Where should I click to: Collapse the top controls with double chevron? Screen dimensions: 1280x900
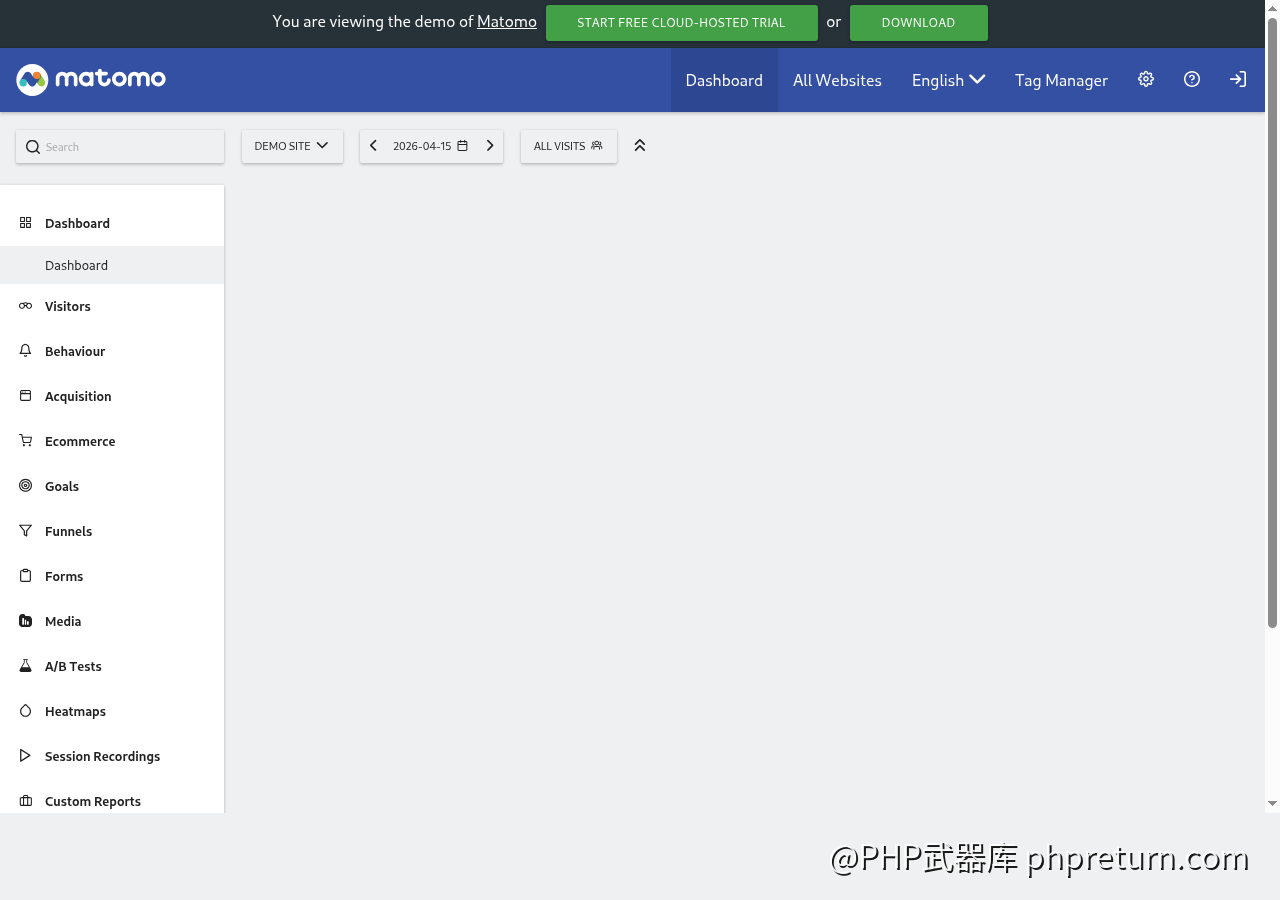(640, 146)
